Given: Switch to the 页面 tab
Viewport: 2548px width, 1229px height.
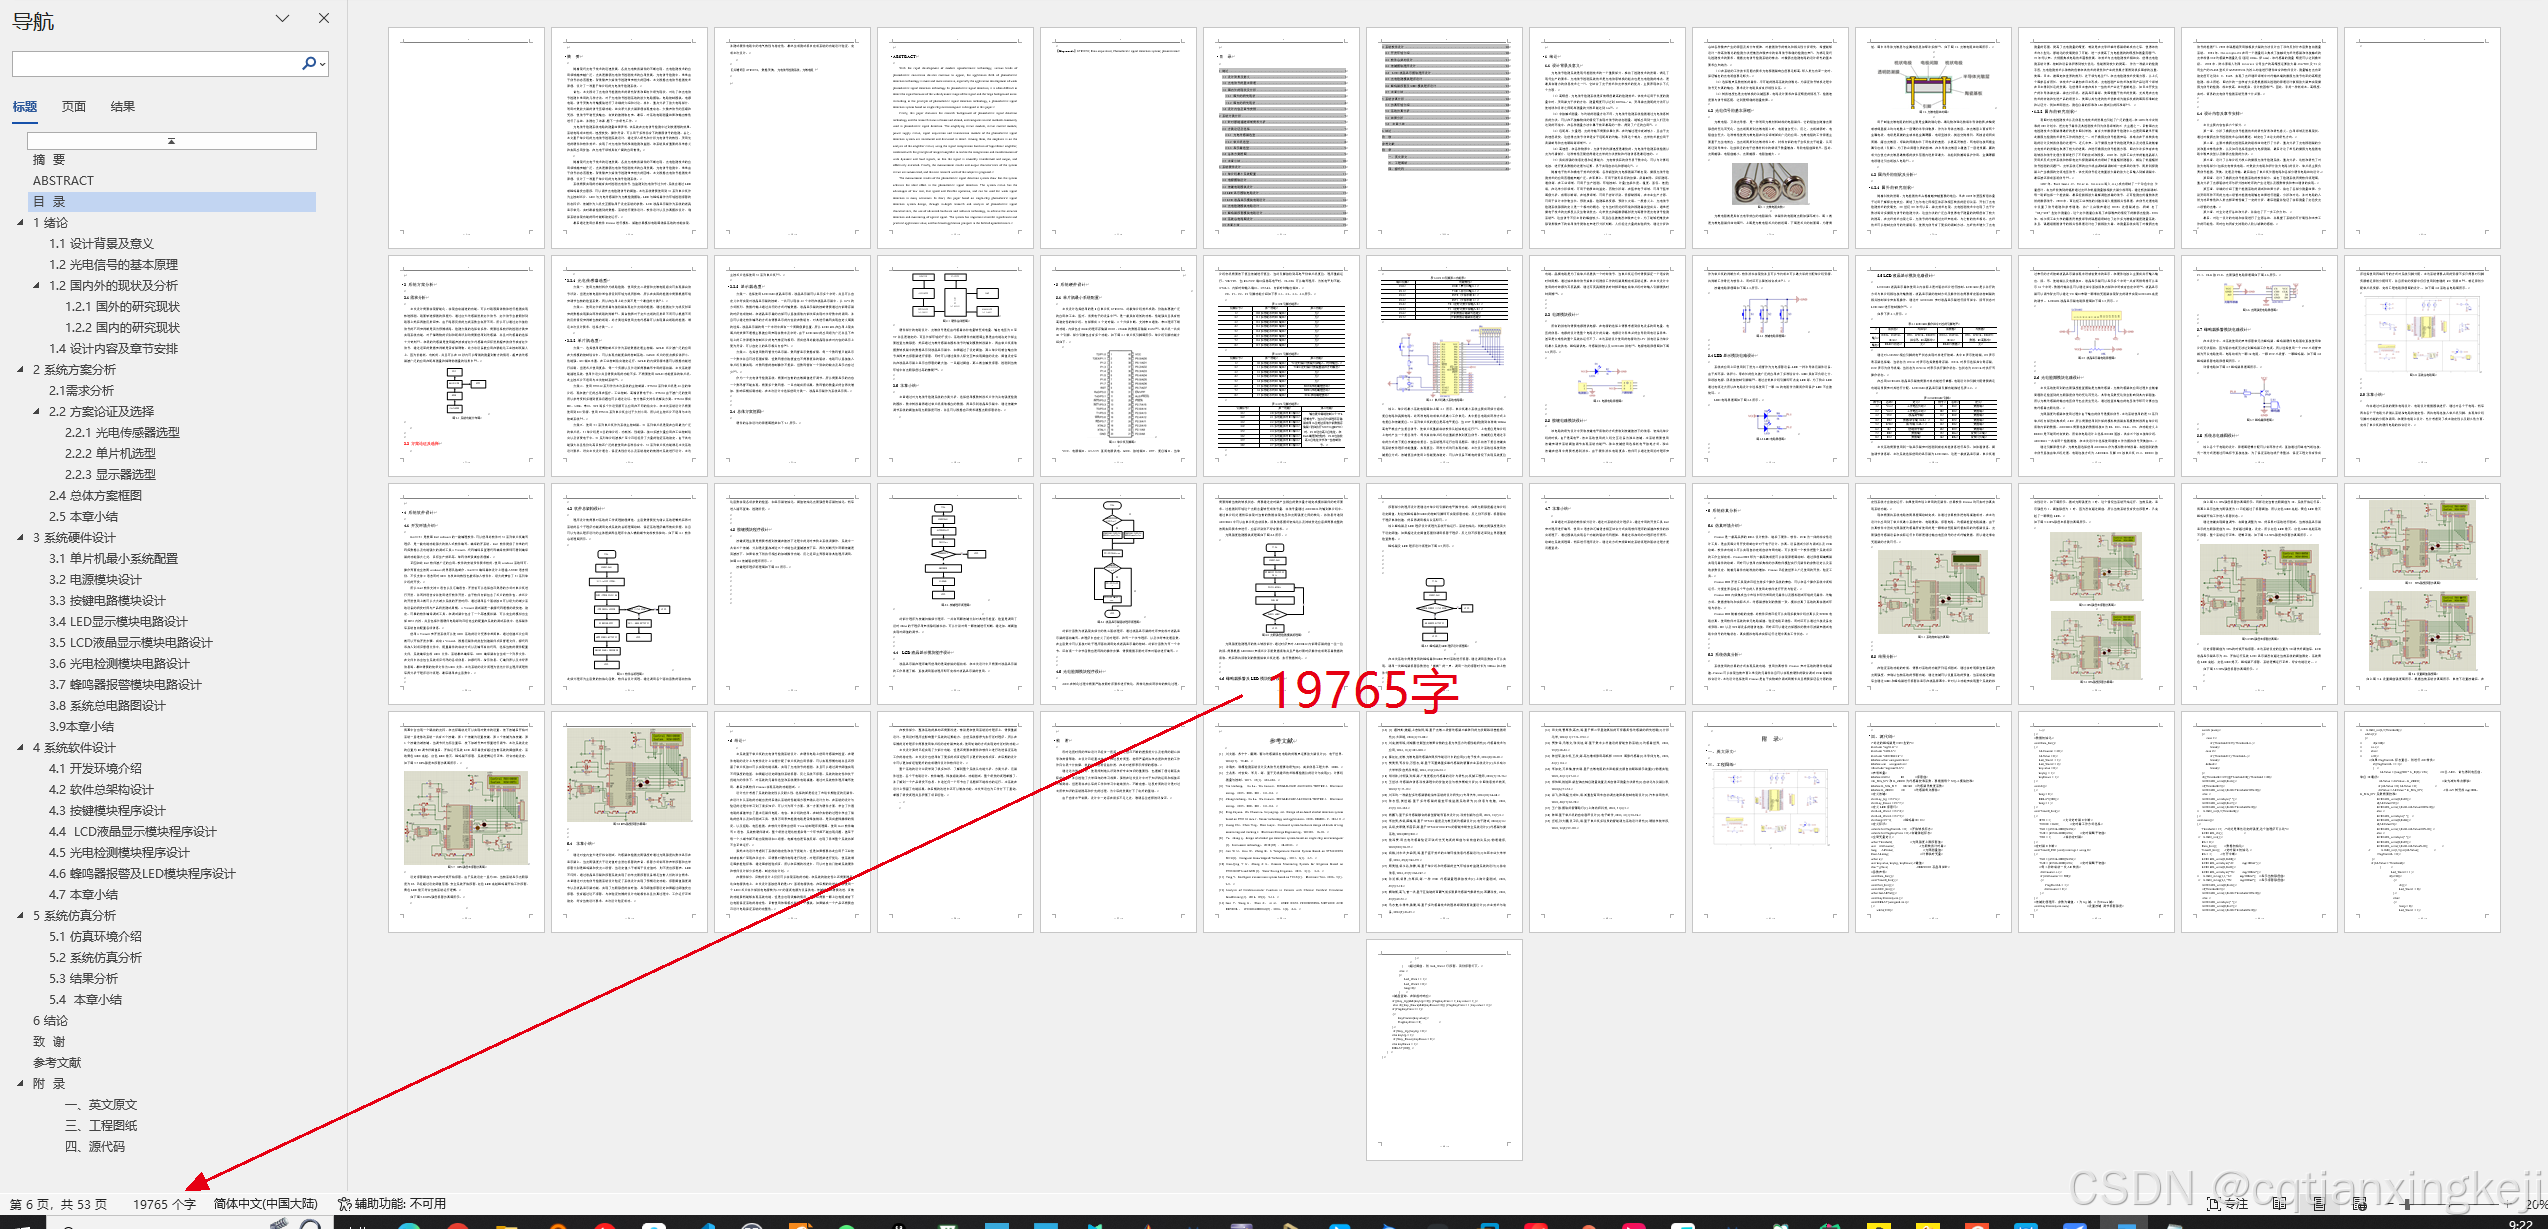Looking at the screenshot, I should click(x=74, y=107).
